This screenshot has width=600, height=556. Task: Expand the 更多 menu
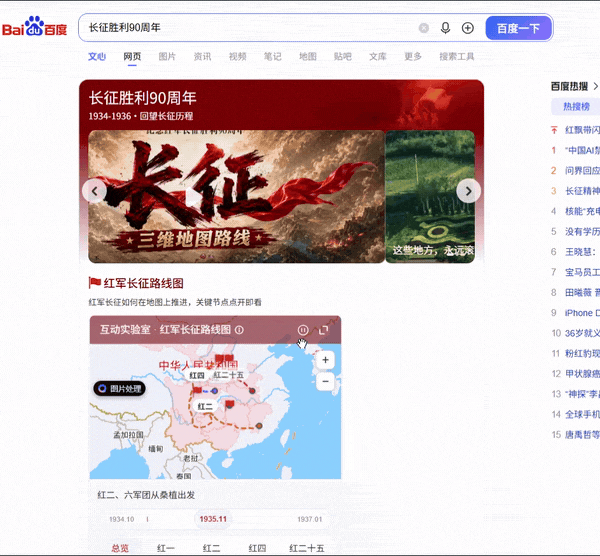tap(413, 57)
